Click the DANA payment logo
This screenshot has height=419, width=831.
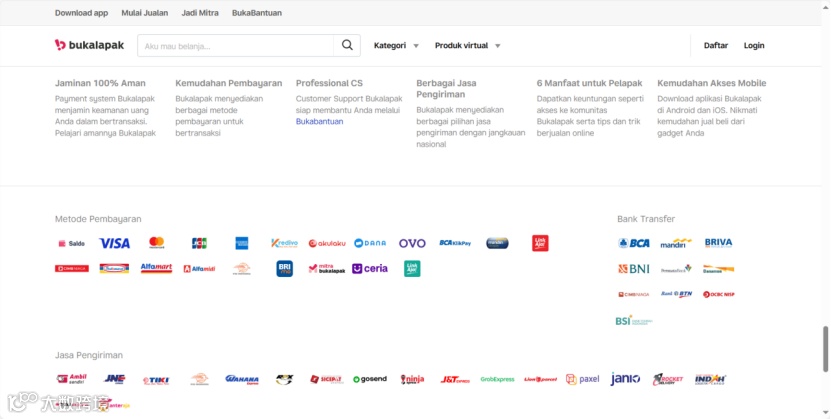click(369, 243)
